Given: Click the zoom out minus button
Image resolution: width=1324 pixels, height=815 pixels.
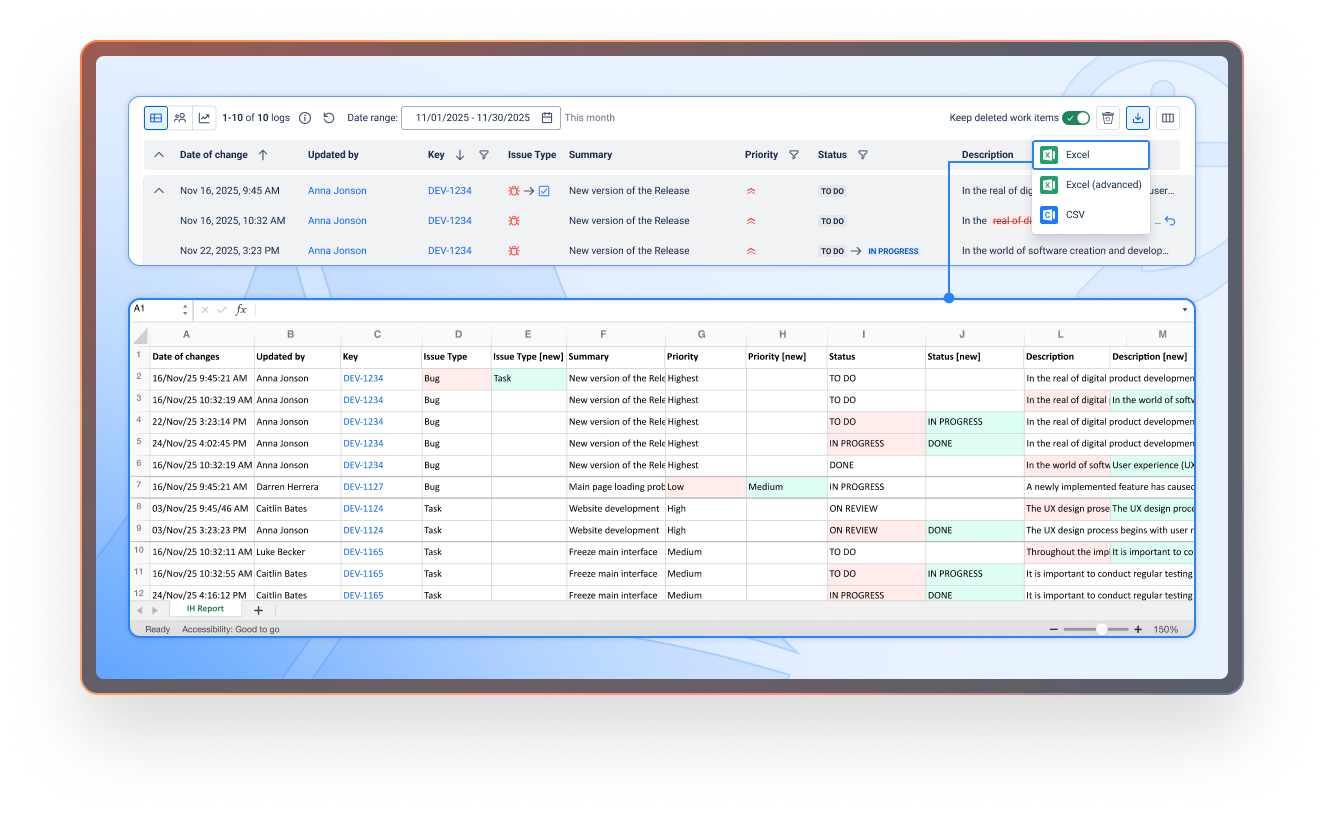Looking at the screenshot, I should click(x=1054, y=630).
